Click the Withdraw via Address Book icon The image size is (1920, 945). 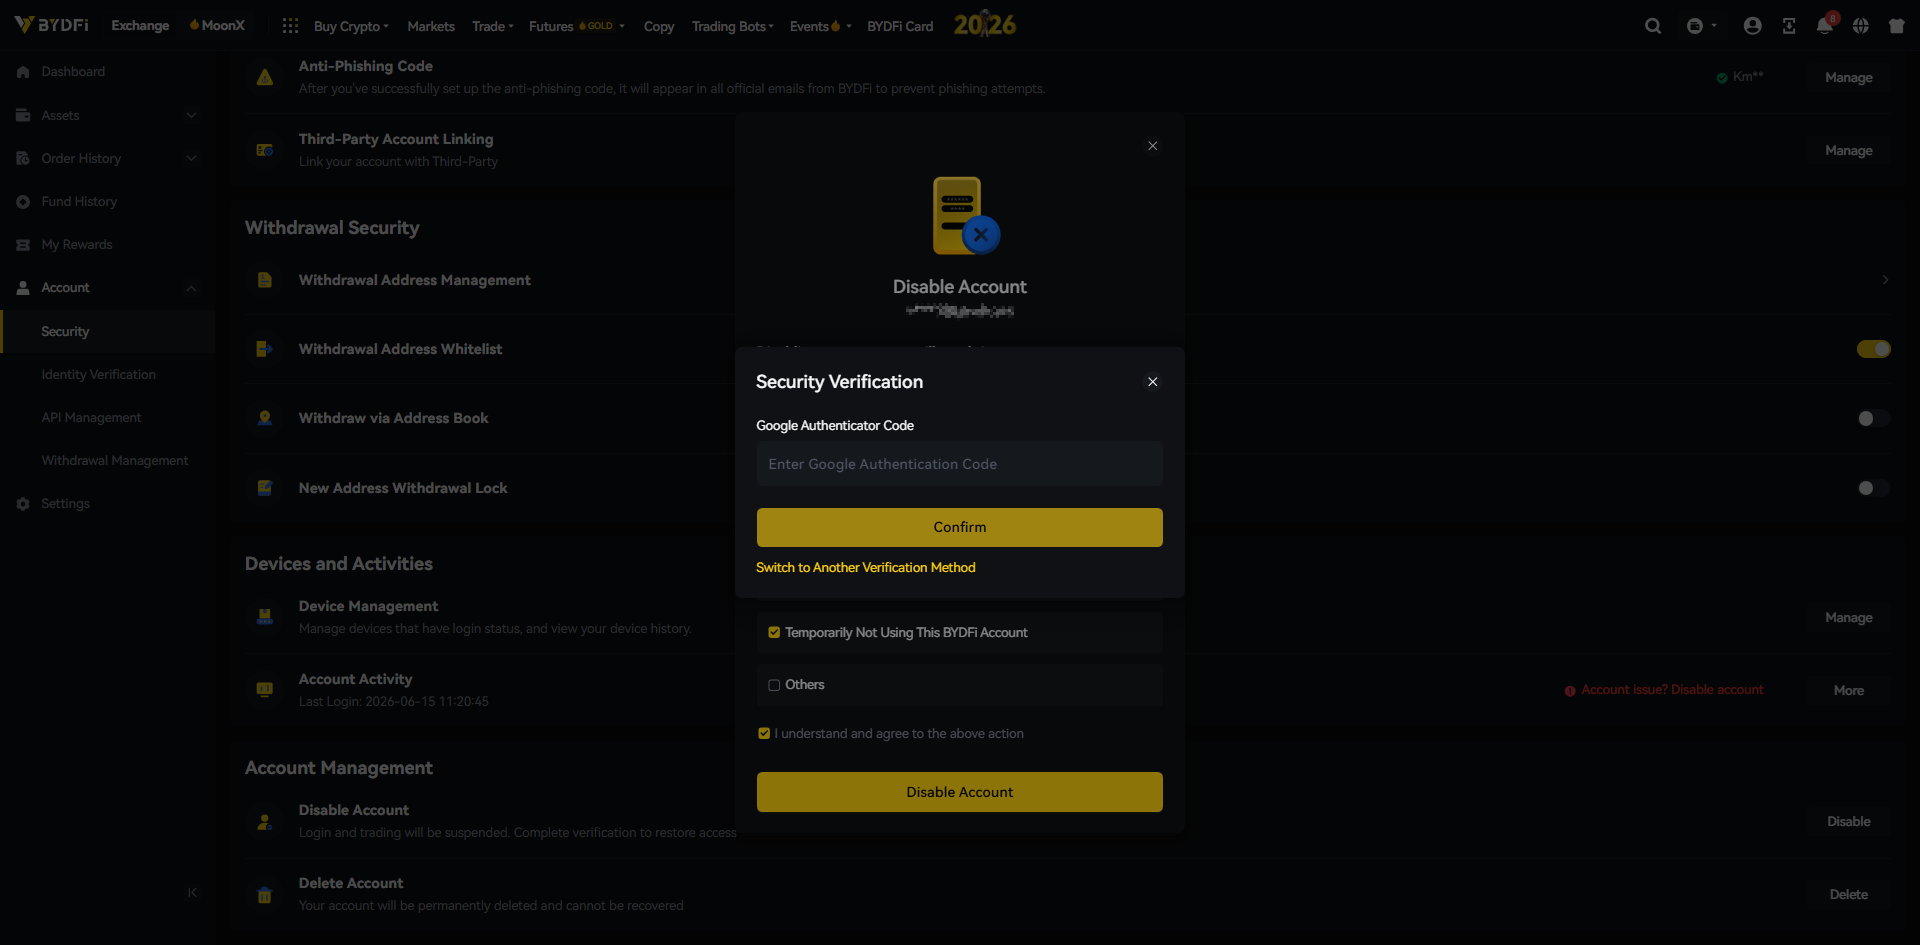(265, 418)
